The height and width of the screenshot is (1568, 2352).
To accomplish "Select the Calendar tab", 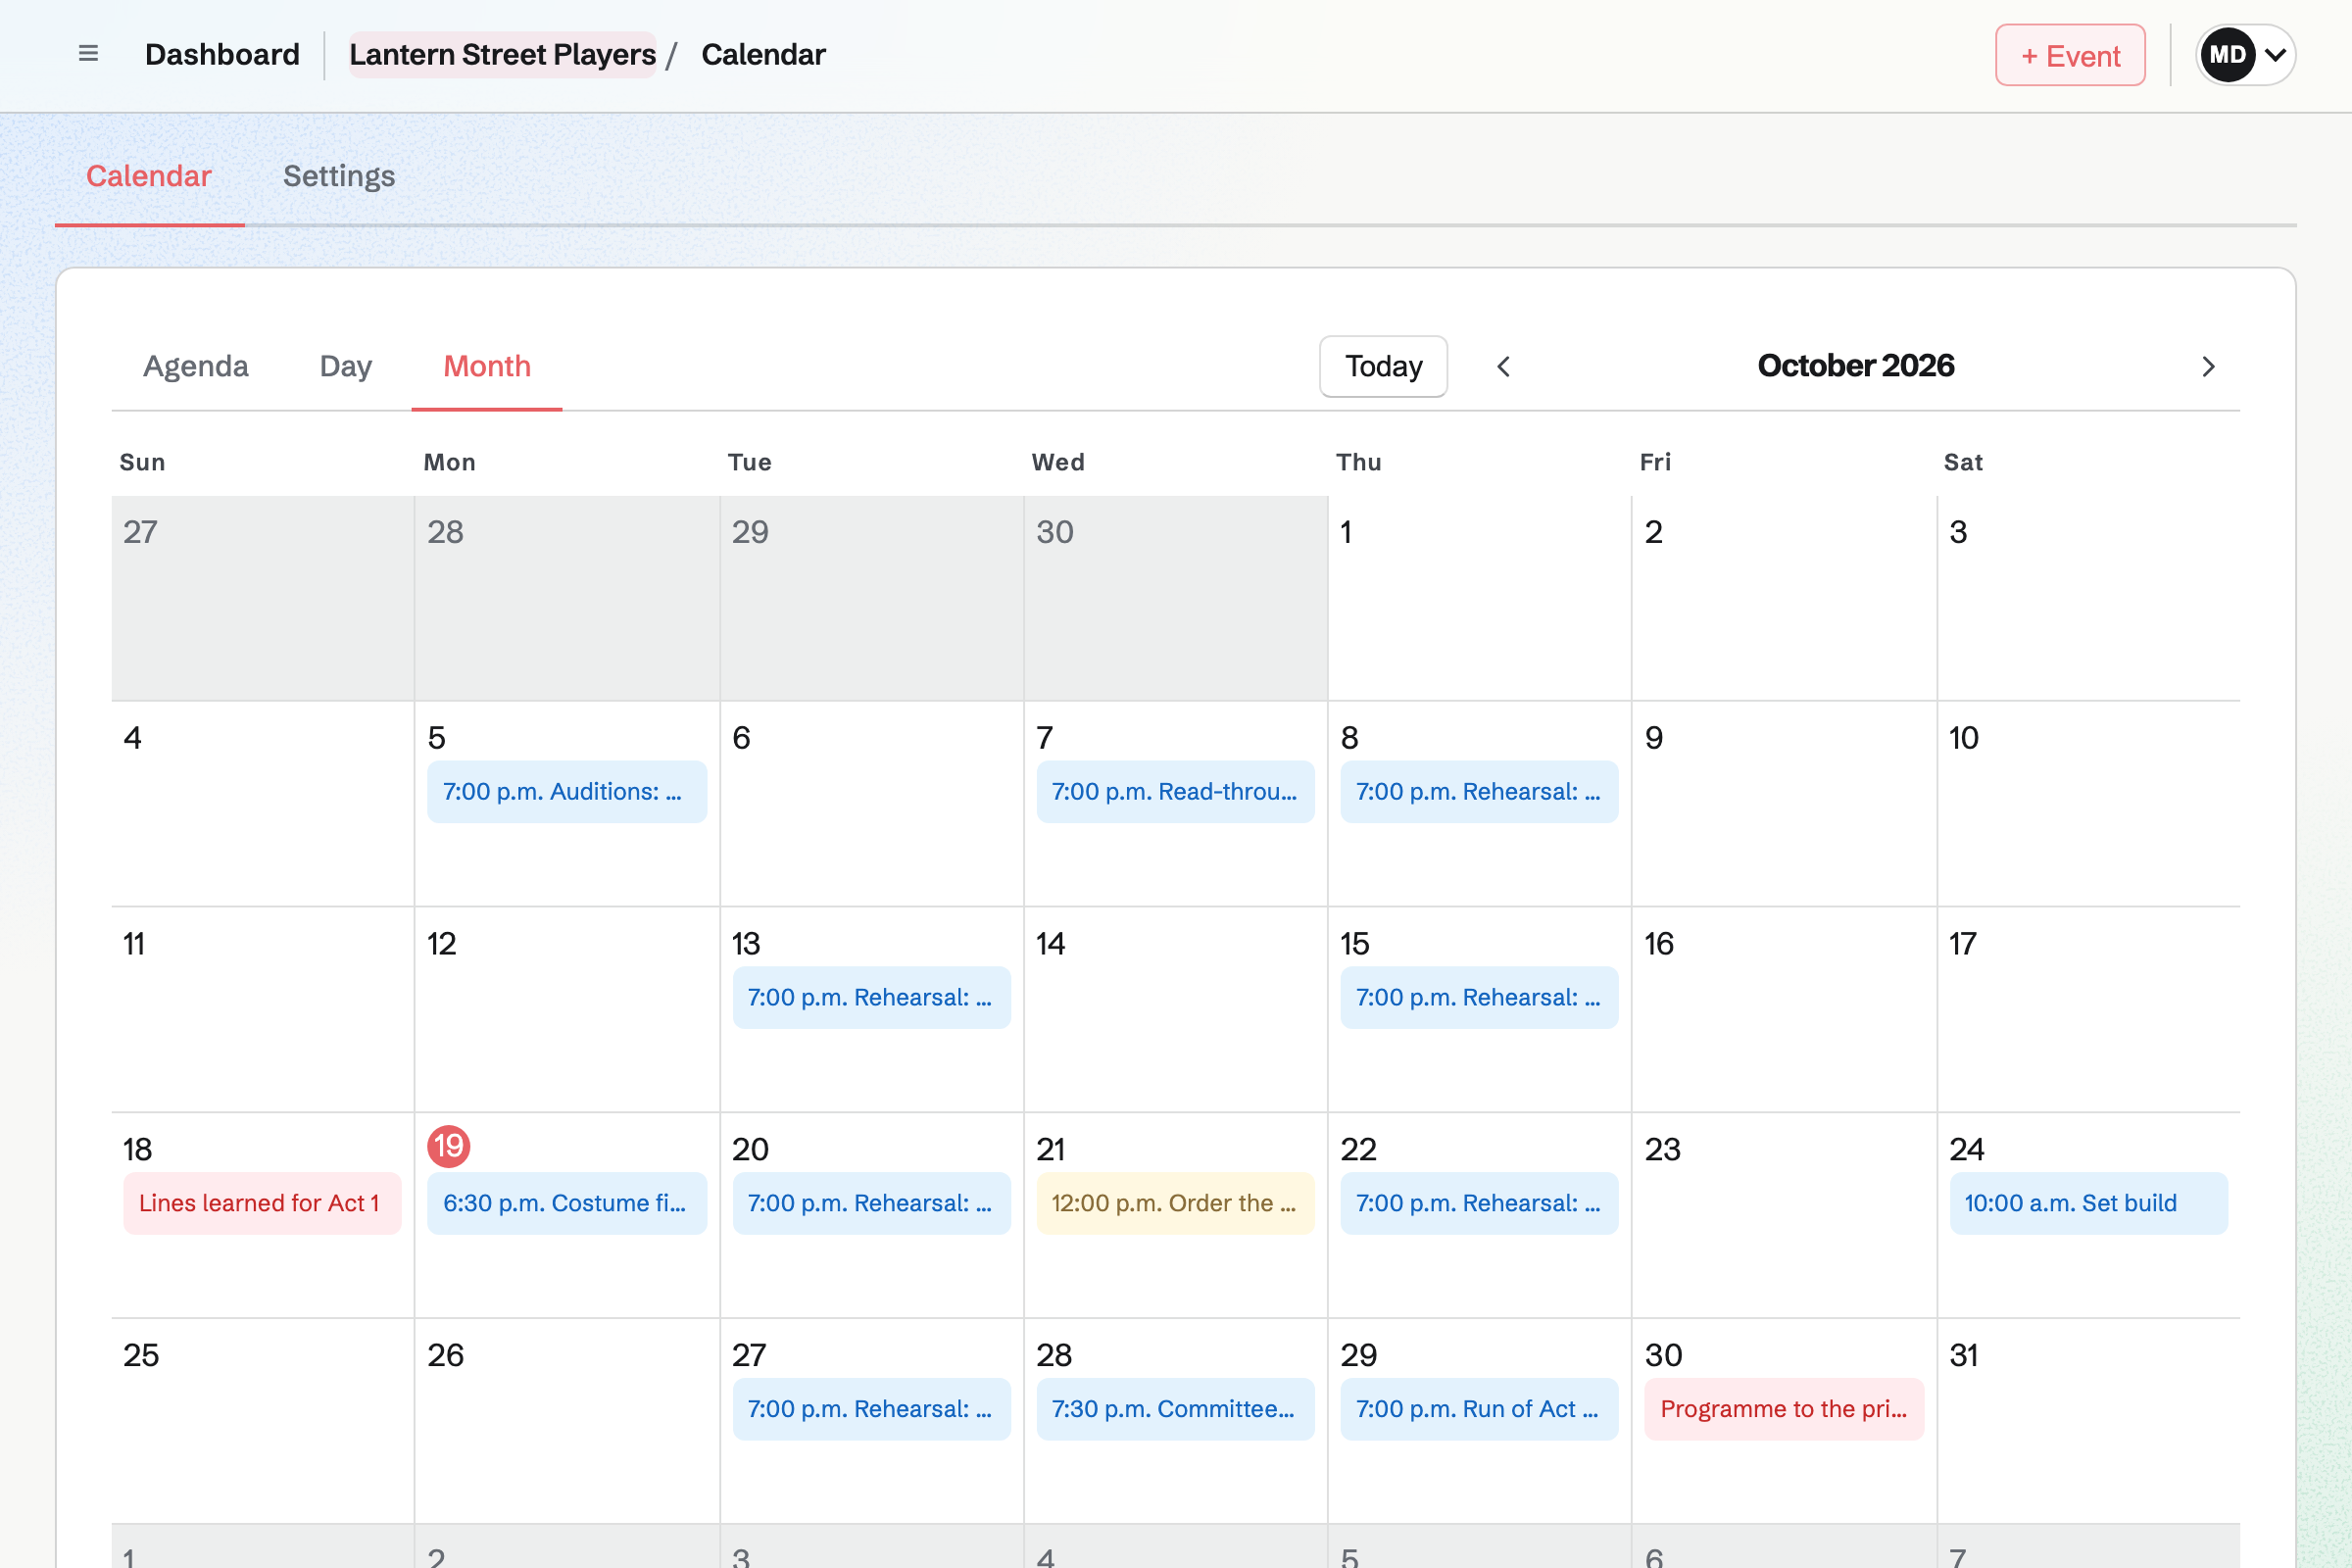I will (x=149, y=176).
